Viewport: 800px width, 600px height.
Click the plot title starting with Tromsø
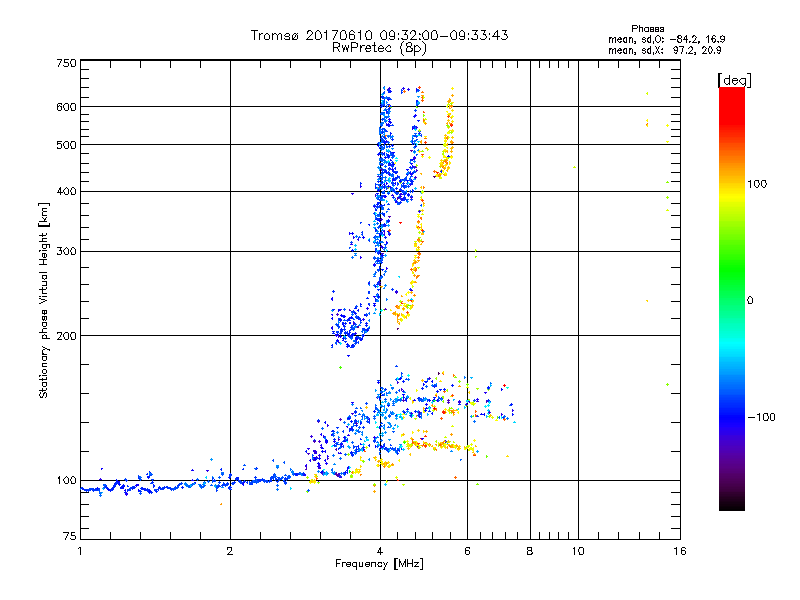point(380,35)
